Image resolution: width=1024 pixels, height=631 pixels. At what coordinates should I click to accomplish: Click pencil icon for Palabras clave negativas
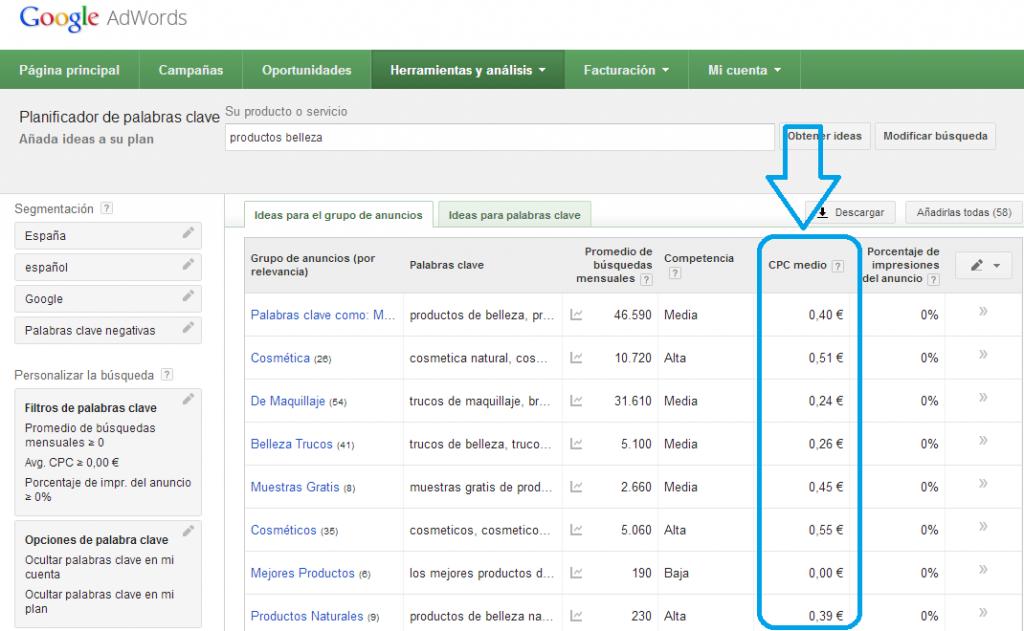pyautogui.click(x=187, y=328)
